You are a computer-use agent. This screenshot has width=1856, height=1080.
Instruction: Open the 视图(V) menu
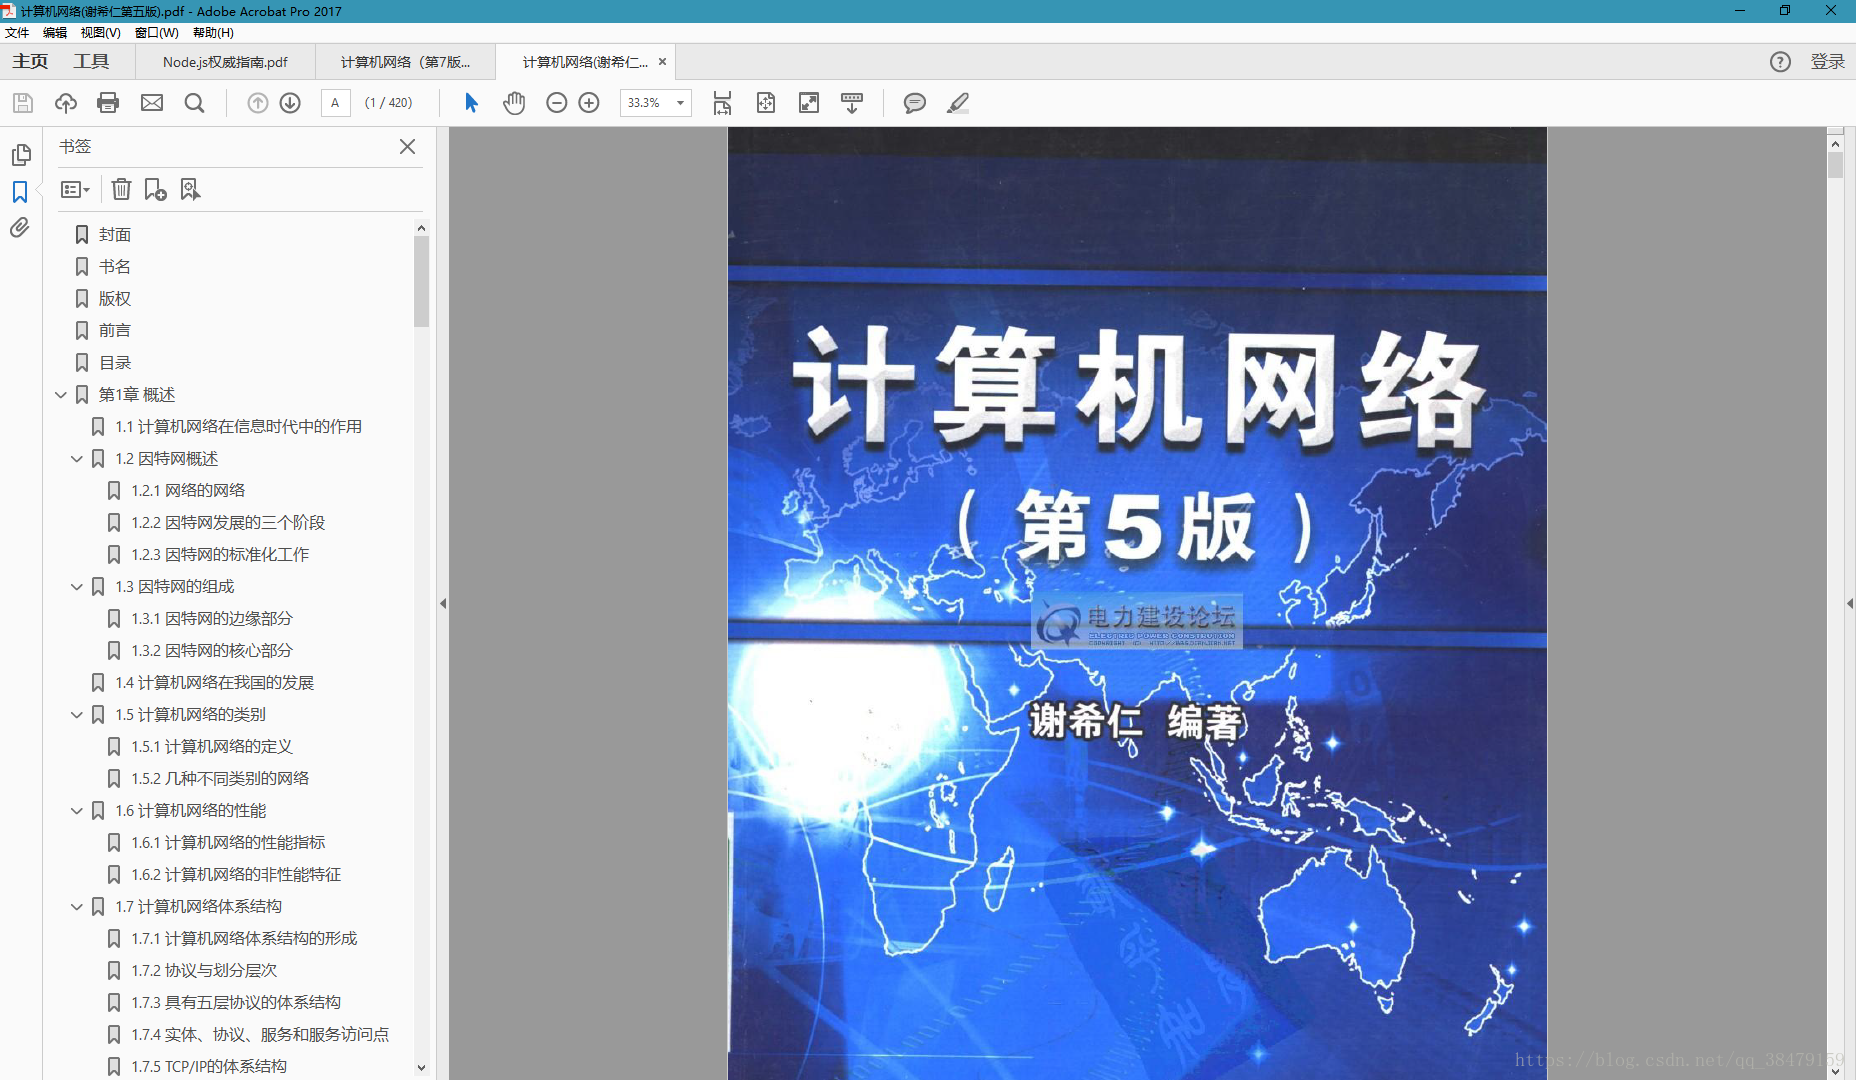point(100,33)
